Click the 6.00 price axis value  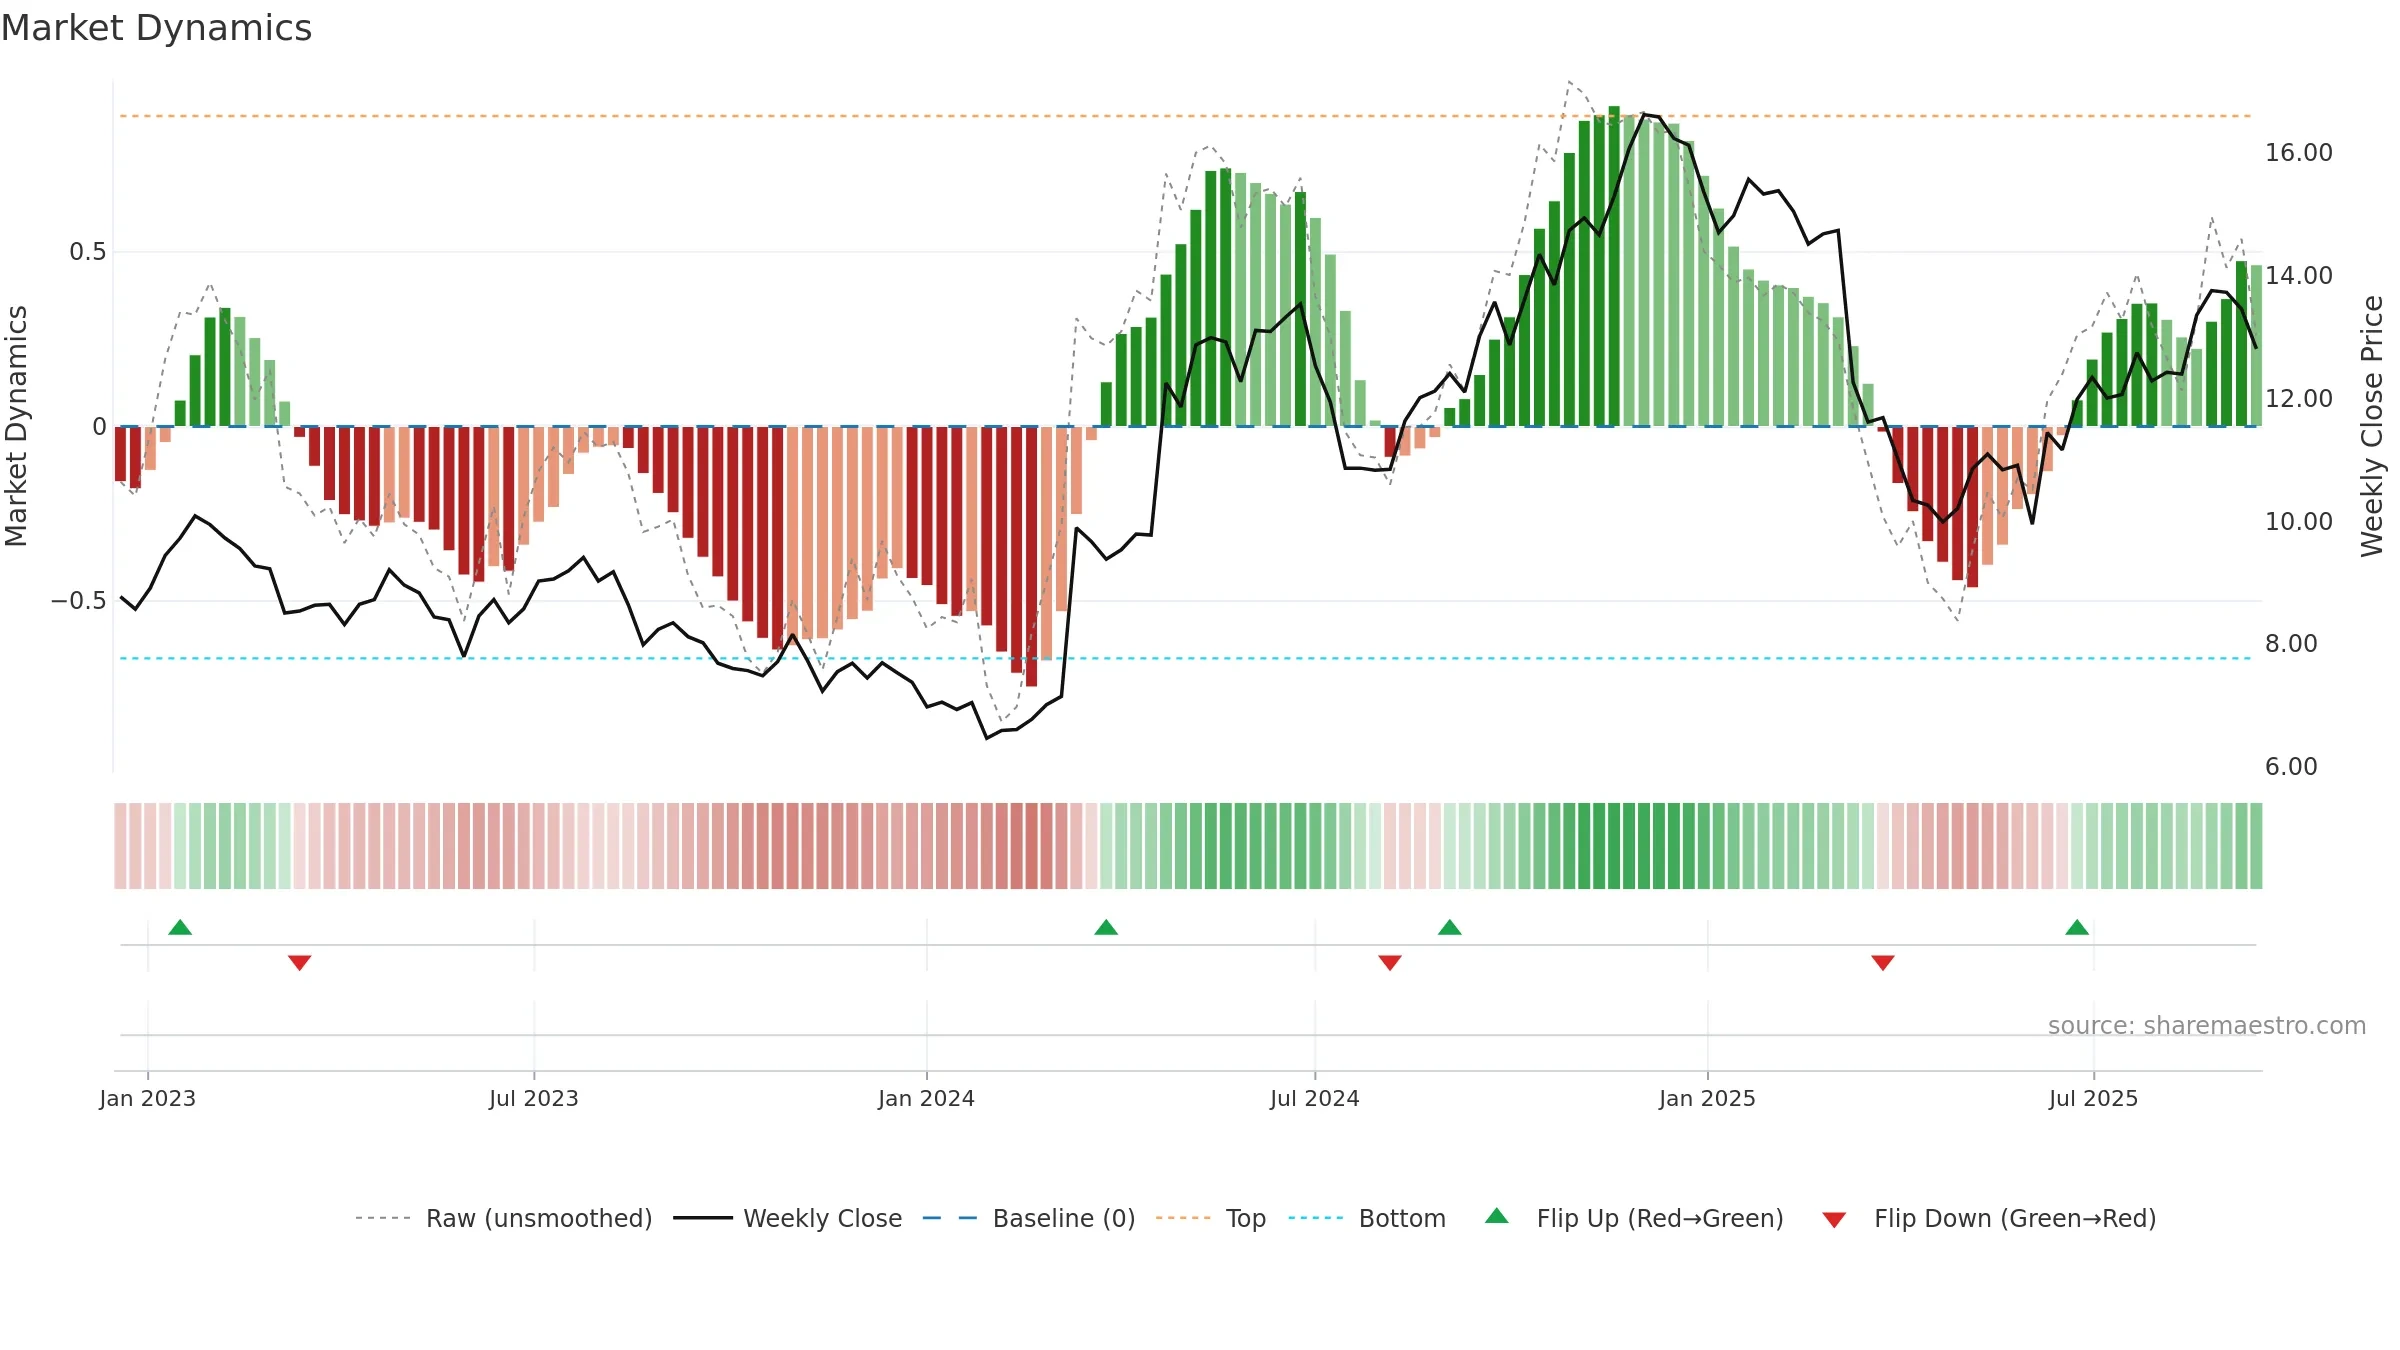coord(2291,767)
